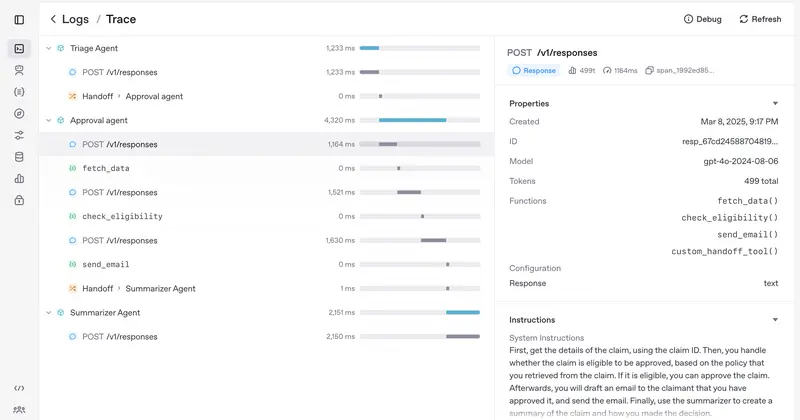Select the POST /v1/responses 1,630 ms row
This screenshot has height=420, width=800.
266,240
